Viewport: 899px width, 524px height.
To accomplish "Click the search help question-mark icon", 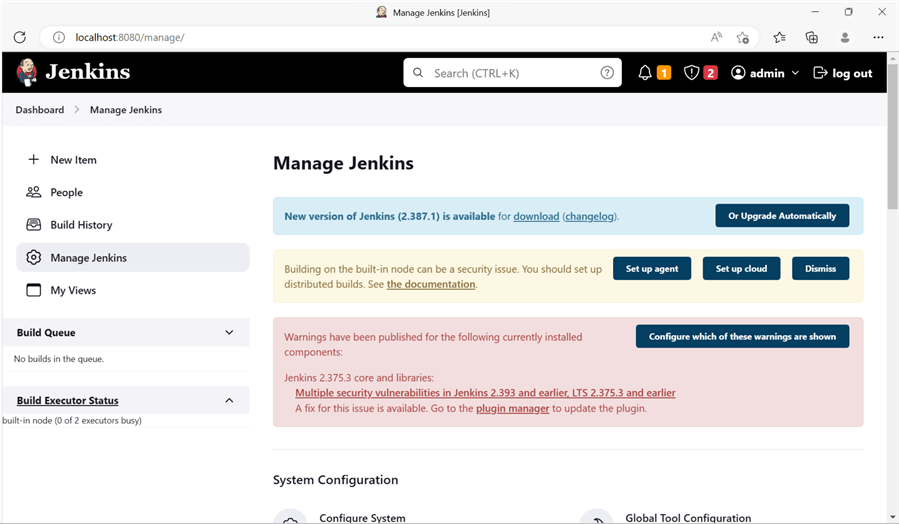I will [607, 73].
